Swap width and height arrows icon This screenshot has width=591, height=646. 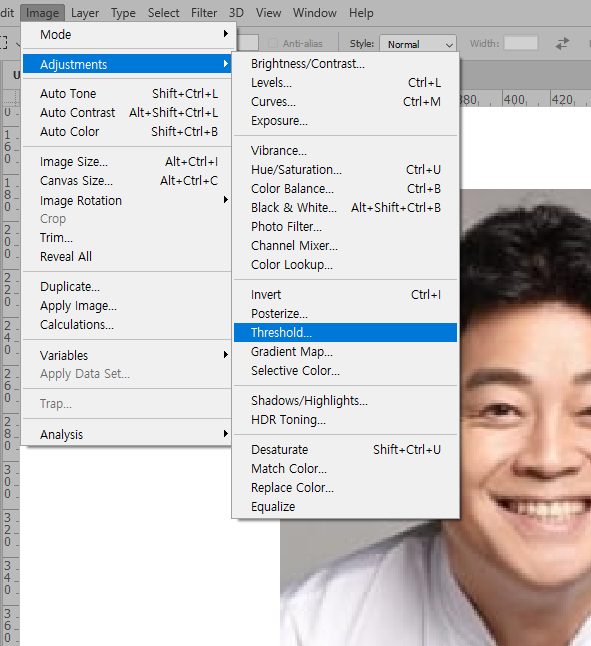pyautogui.click(x=562, y=43)
